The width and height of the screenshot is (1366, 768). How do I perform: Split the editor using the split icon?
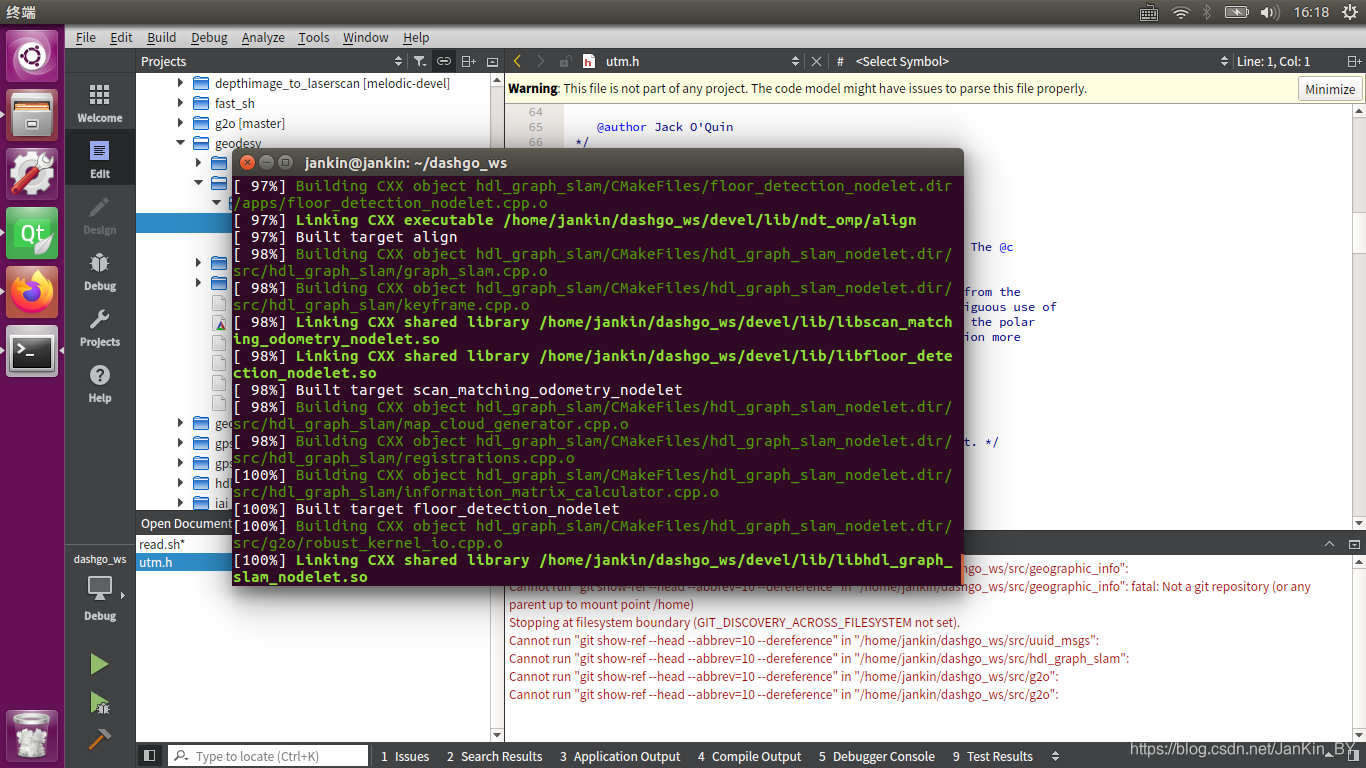468,61
